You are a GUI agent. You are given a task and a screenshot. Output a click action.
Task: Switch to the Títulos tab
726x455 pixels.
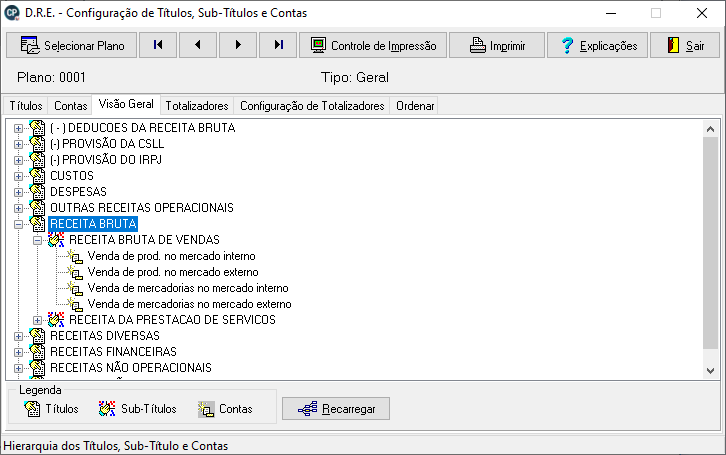click(x=26, y=106)
